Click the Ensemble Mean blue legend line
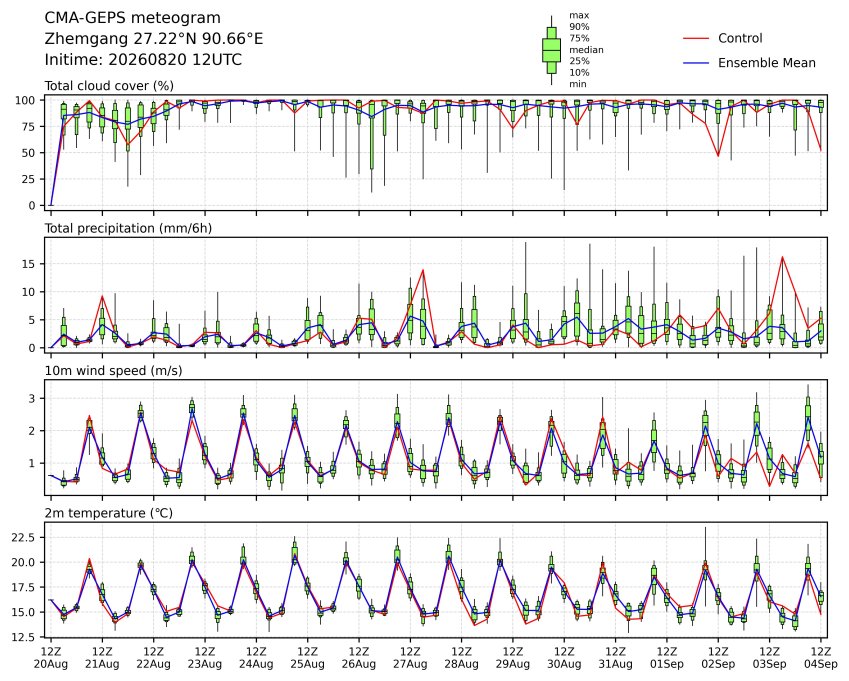Image resolution: width=849 pixels, height=681 pixels. 696,63
